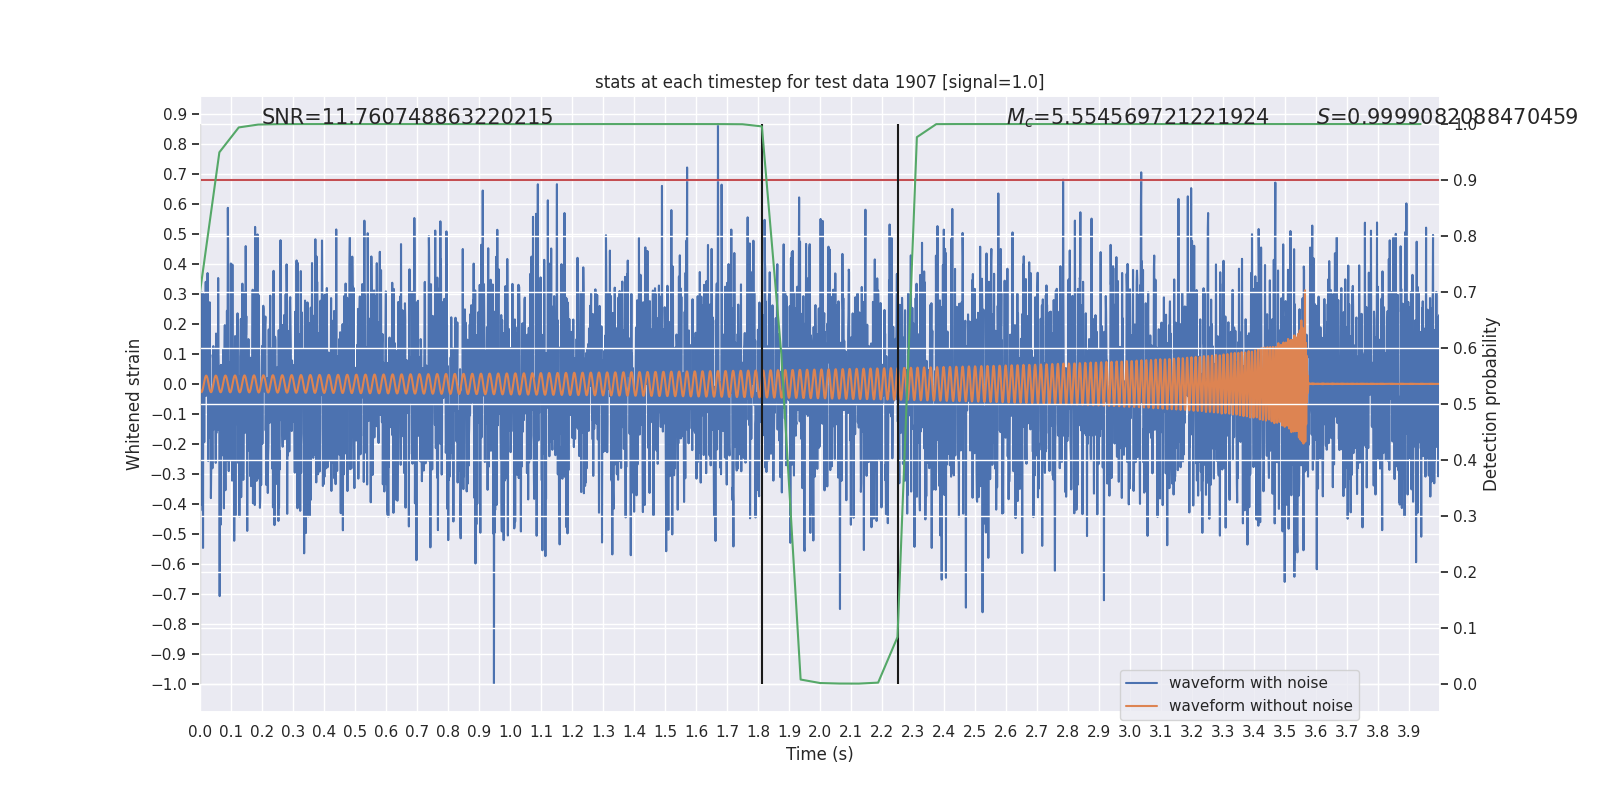Select tick label 0.7 on the Whitened strain axis
This screenshot has width=1600, height=800.
click(175, 175)
